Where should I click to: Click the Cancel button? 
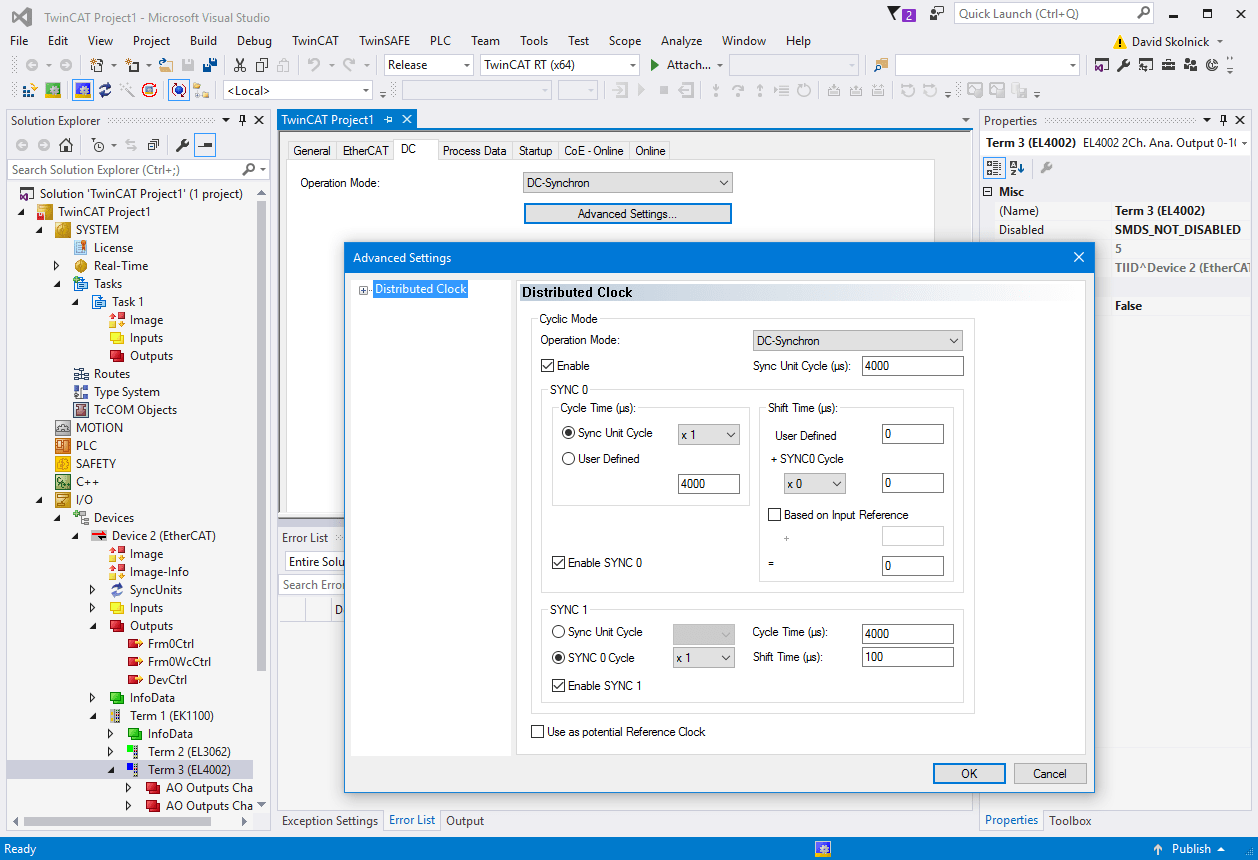coord(1049,773)
